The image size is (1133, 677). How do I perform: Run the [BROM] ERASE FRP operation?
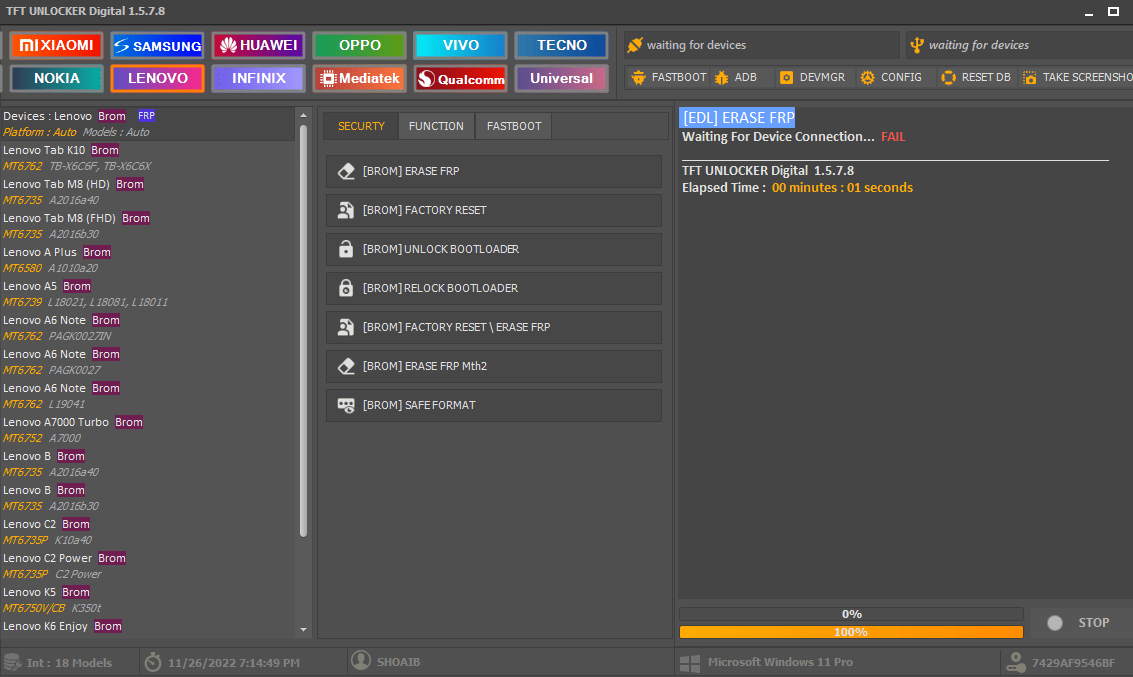(493, 171)
